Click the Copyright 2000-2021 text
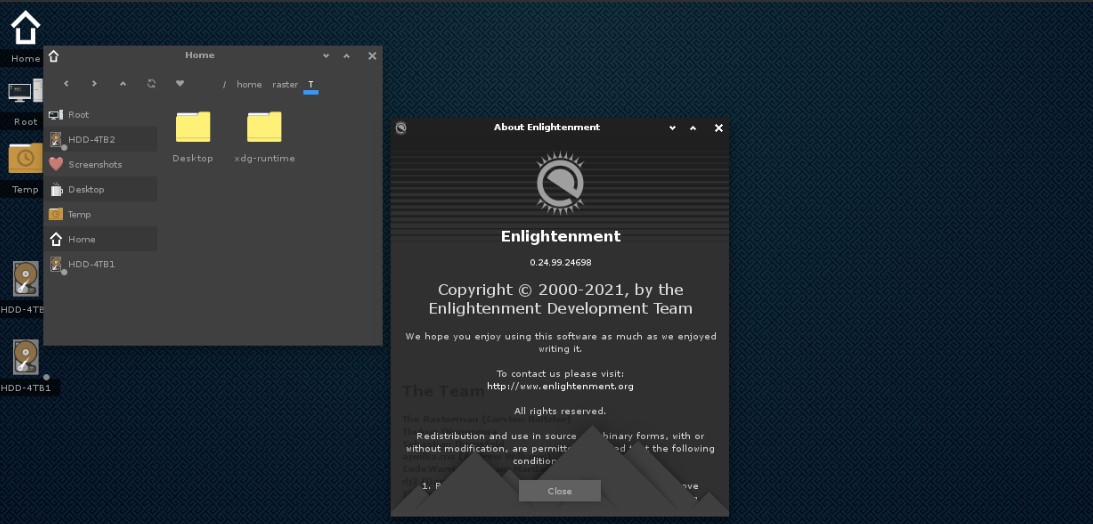The width and height of the screenshot is (1093, 524). click(560, 299)
